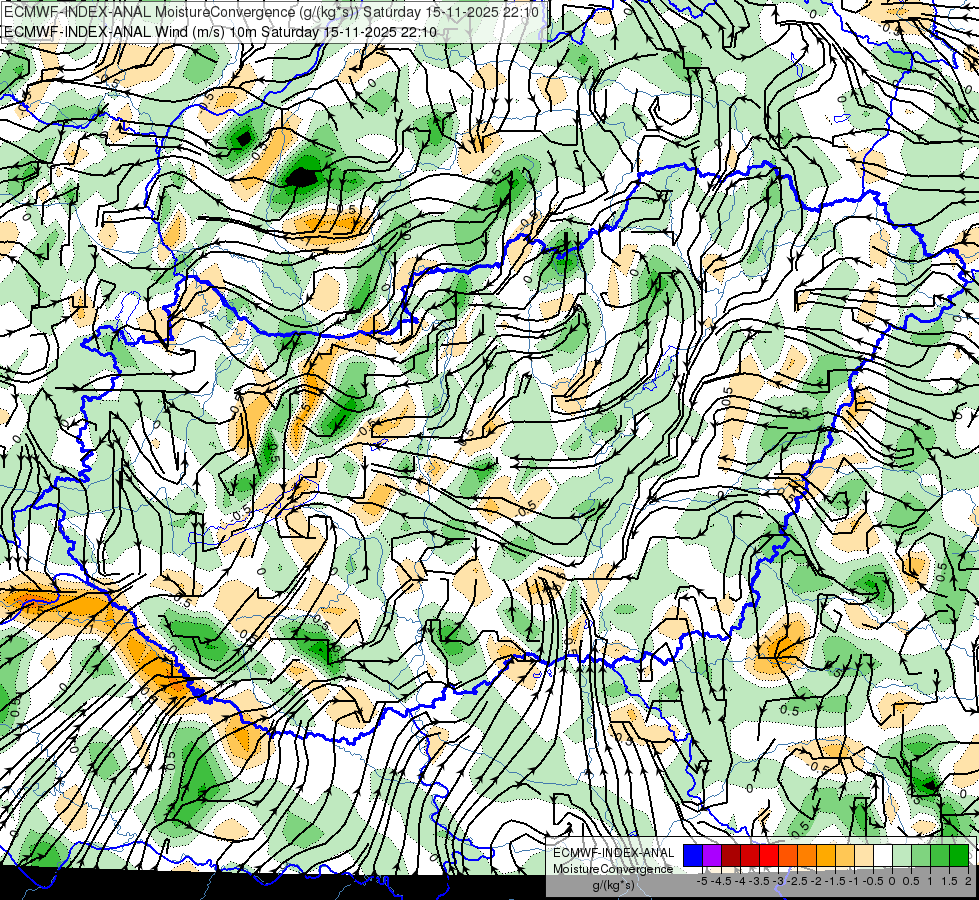The image size is (979, 900).
Task: Click the -1 legend tick value
Action: pos(854,881)
